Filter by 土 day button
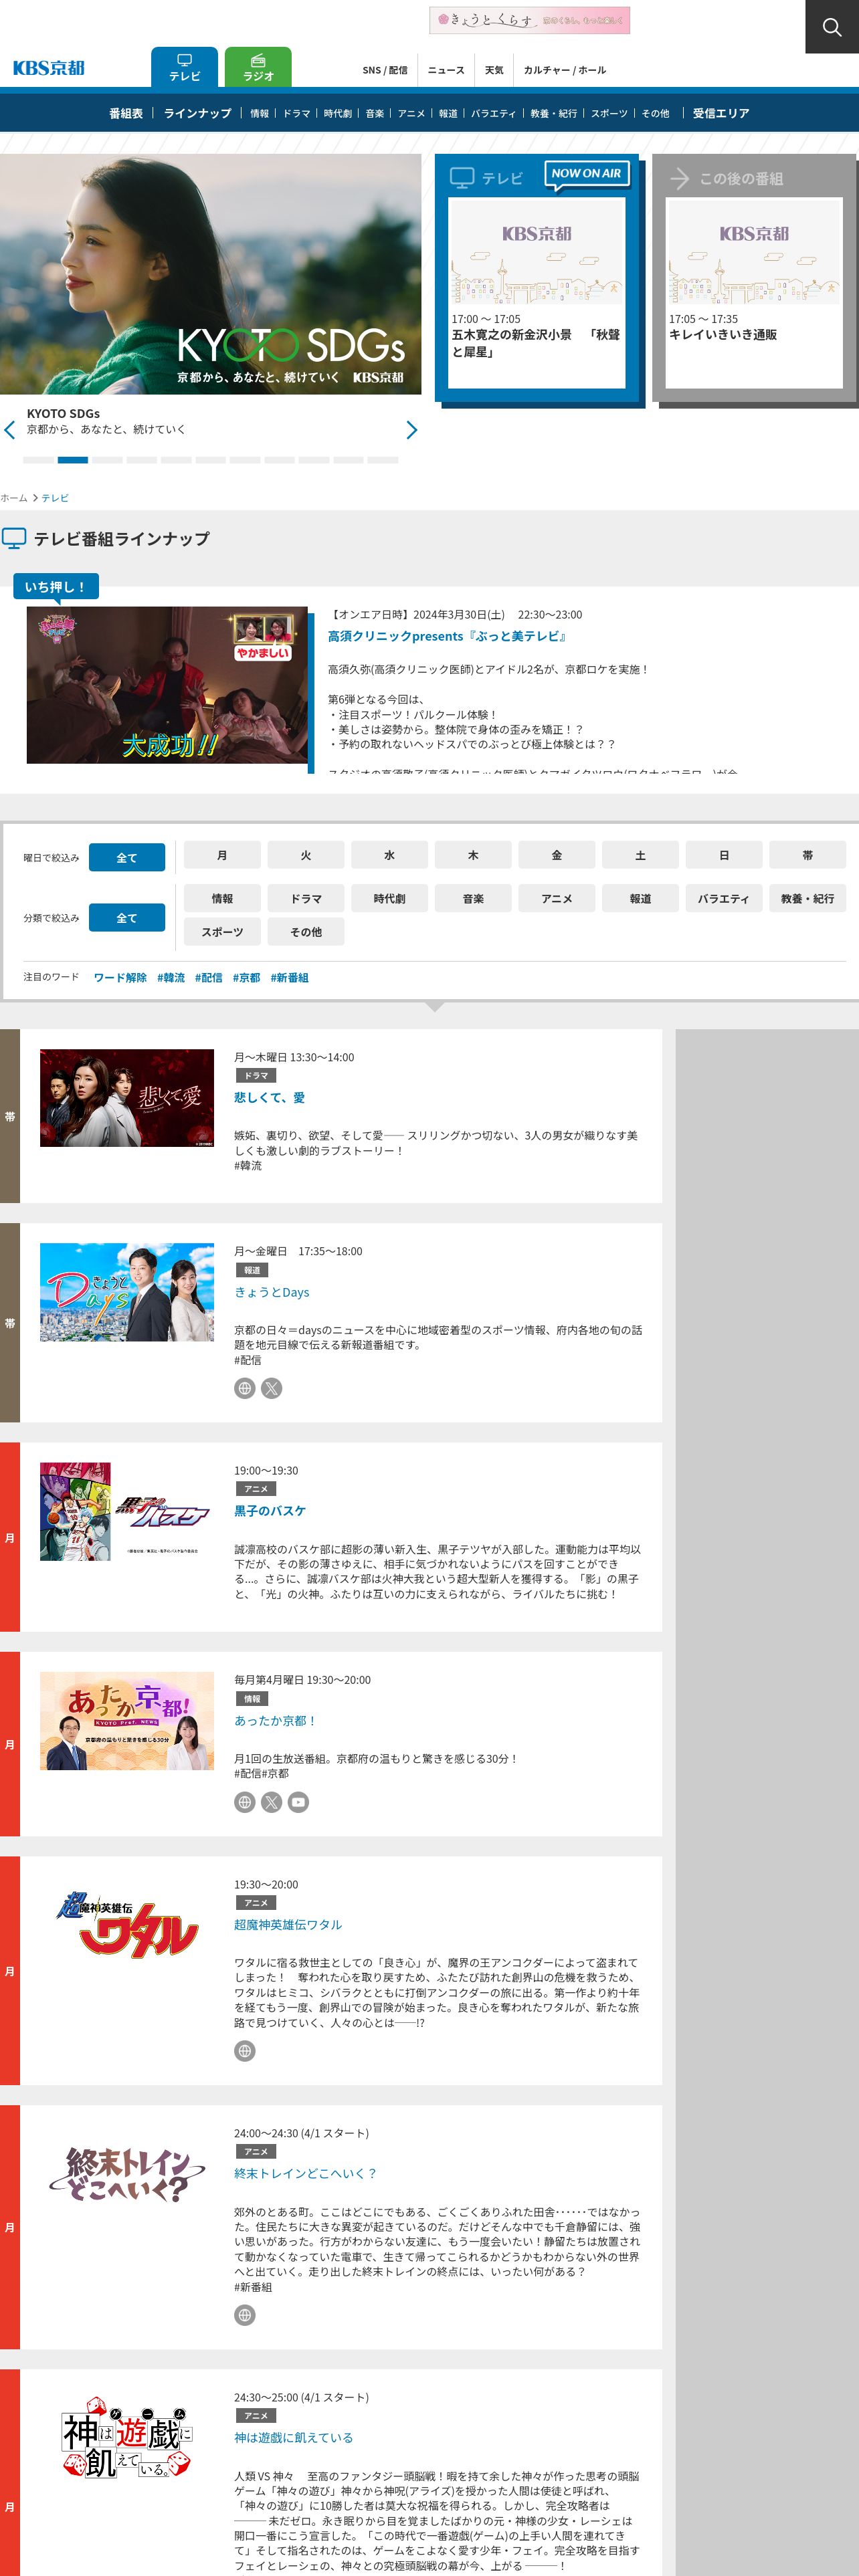The height and width of the screenshot is (2576, 859). tap(640, 856)
